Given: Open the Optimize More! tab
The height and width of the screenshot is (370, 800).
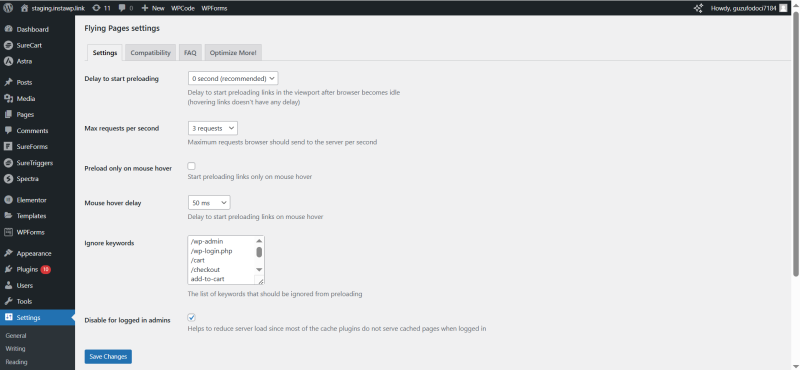Looking at the screenshot, I should (233, 53).
